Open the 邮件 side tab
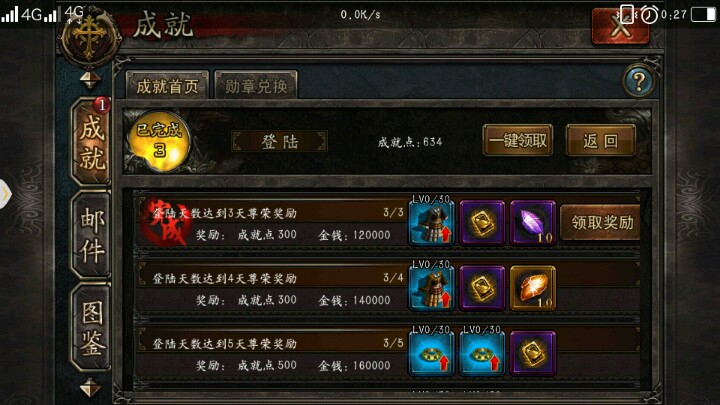This screenshot has height=405, width=720. click(91, 235)
